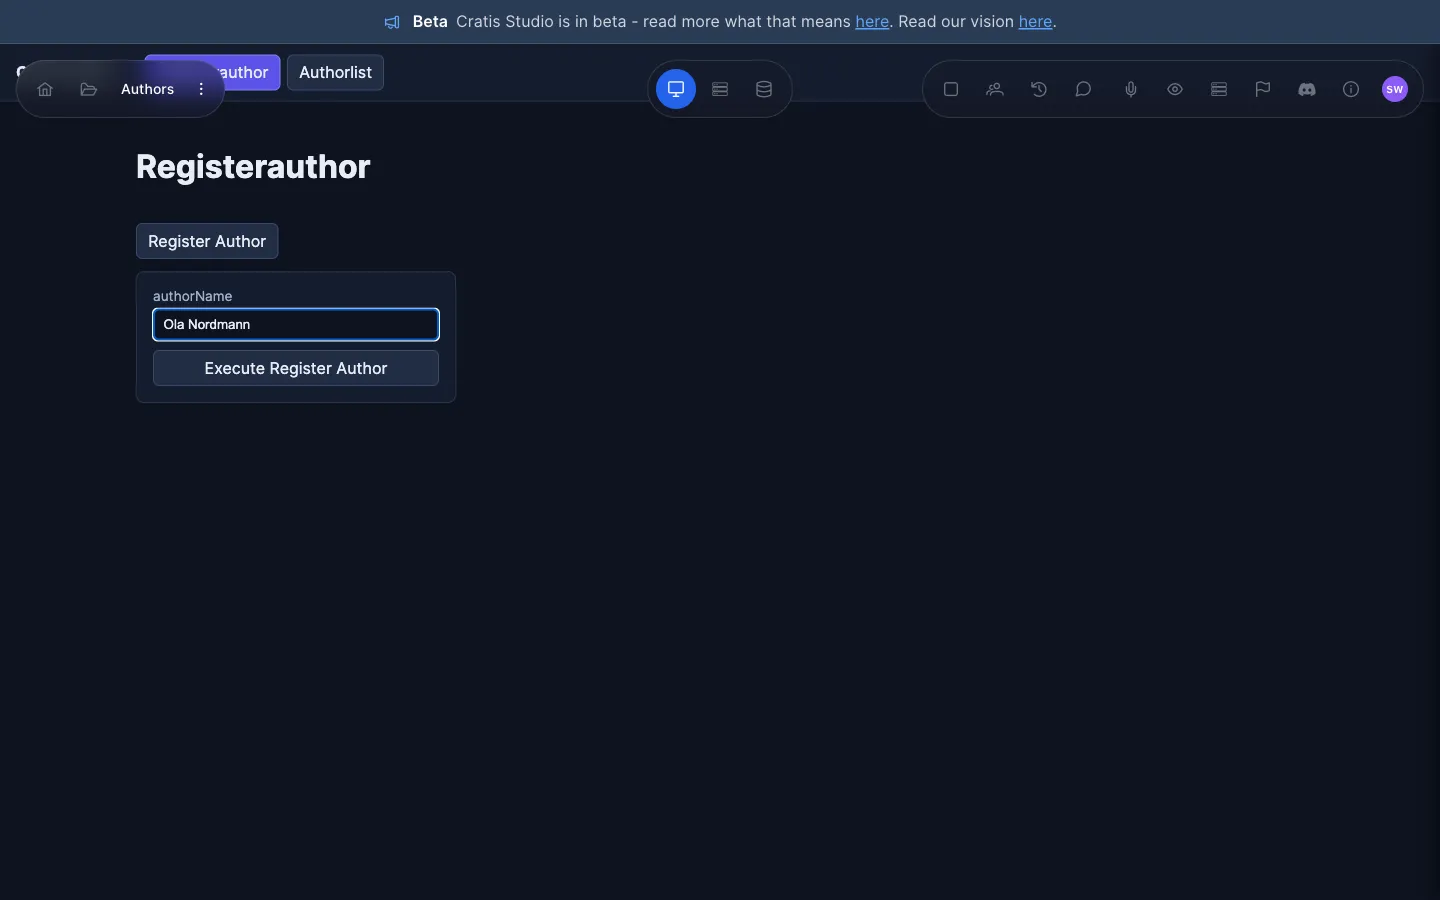The image size is (1440, 900).
Task: Click Execute Register Author button
Action: 296,368
